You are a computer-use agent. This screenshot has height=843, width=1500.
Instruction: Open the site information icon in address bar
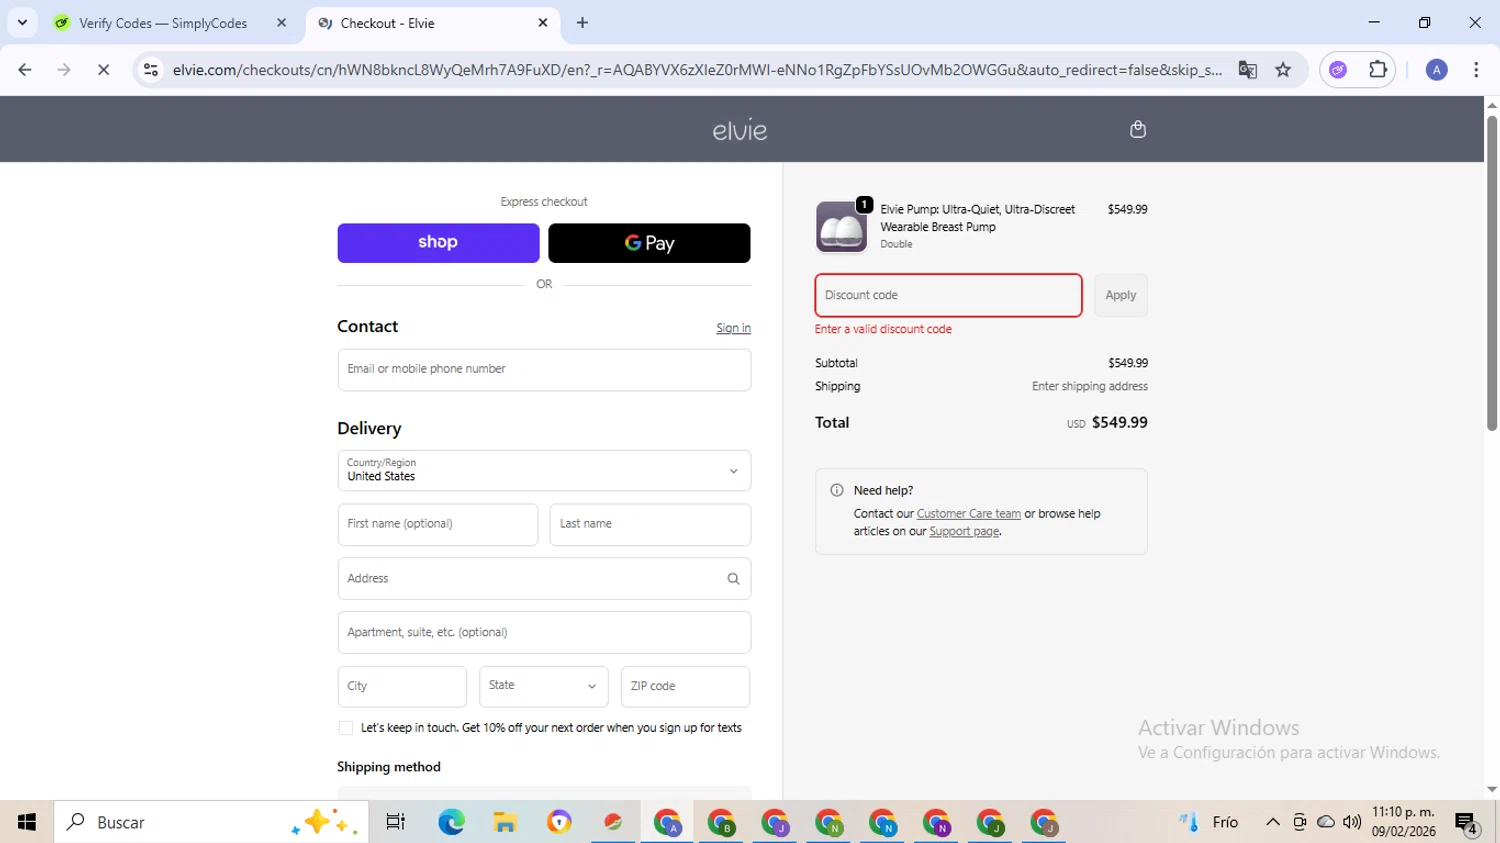pos(151,70)
